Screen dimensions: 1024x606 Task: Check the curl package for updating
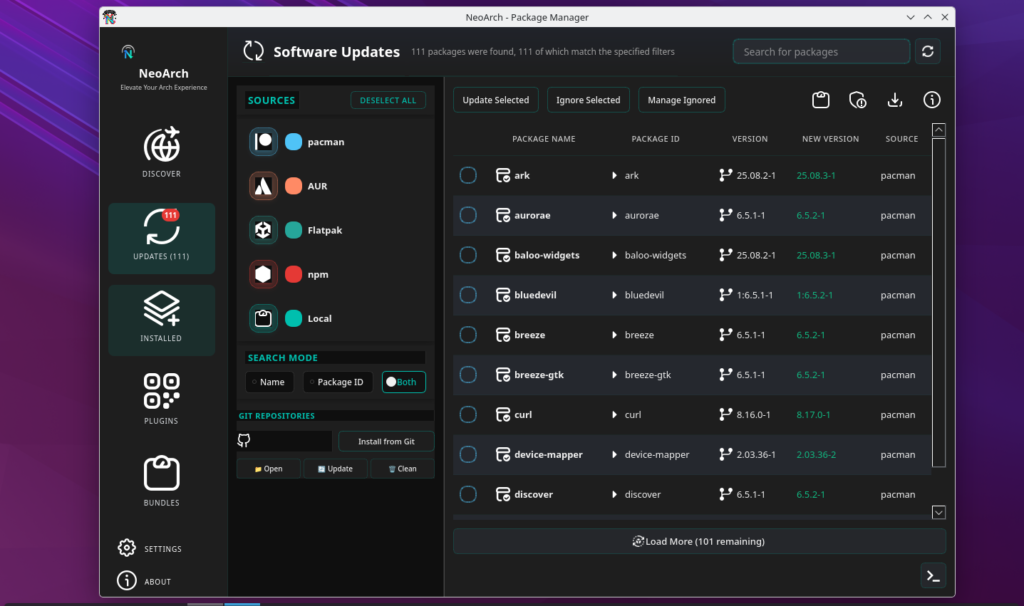[x=467, y=414]
